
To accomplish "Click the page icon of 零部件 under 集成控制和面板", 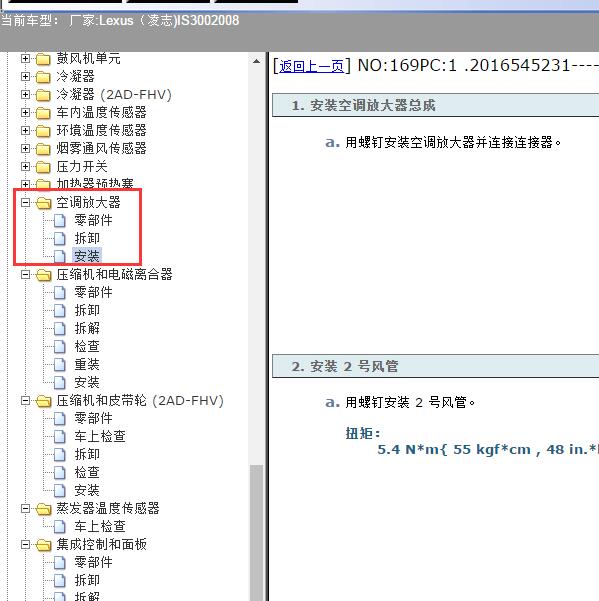I will pos(60,563).
